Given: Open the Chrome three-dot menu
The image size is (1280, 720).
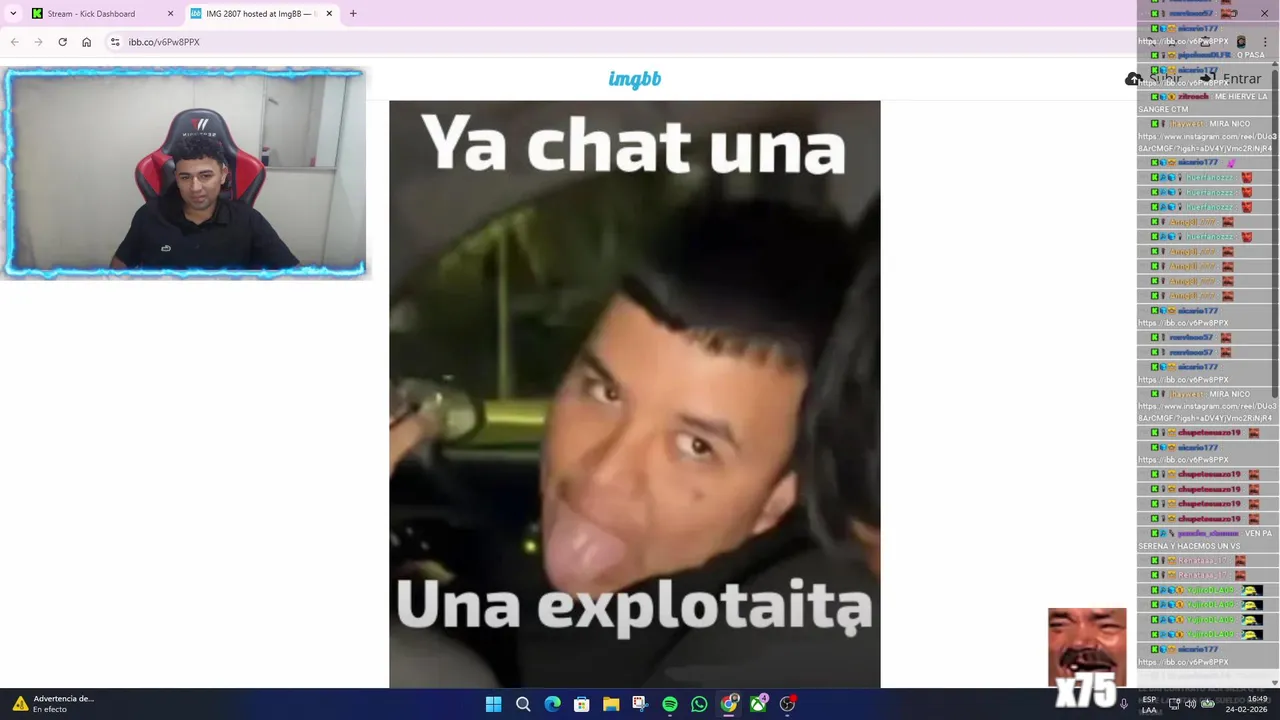Looking at the screenshot, I should tap(1264, 42).
